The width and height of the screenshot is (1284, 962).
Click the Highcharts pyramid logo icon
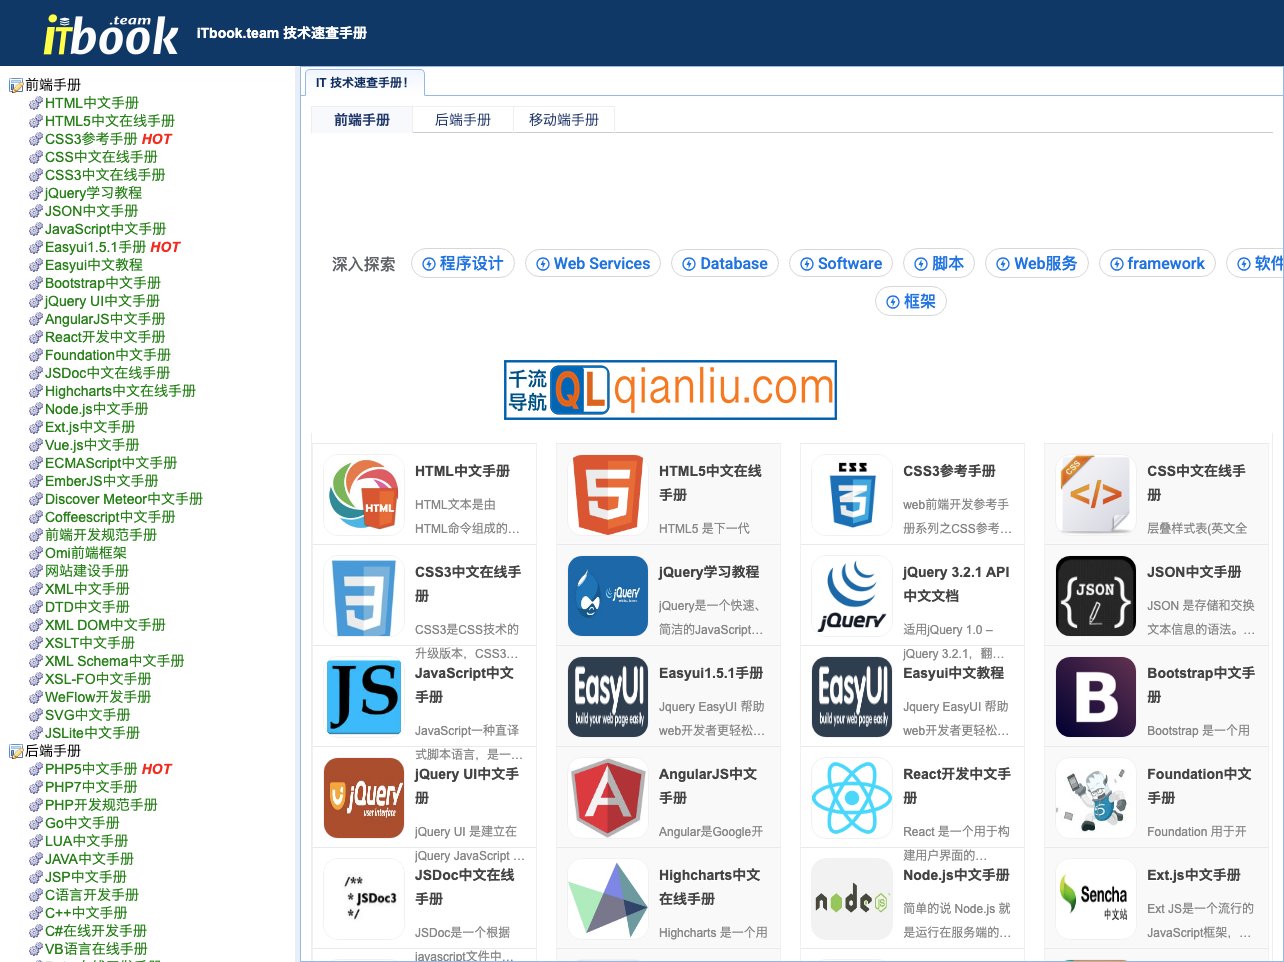[x=607, y=898]
